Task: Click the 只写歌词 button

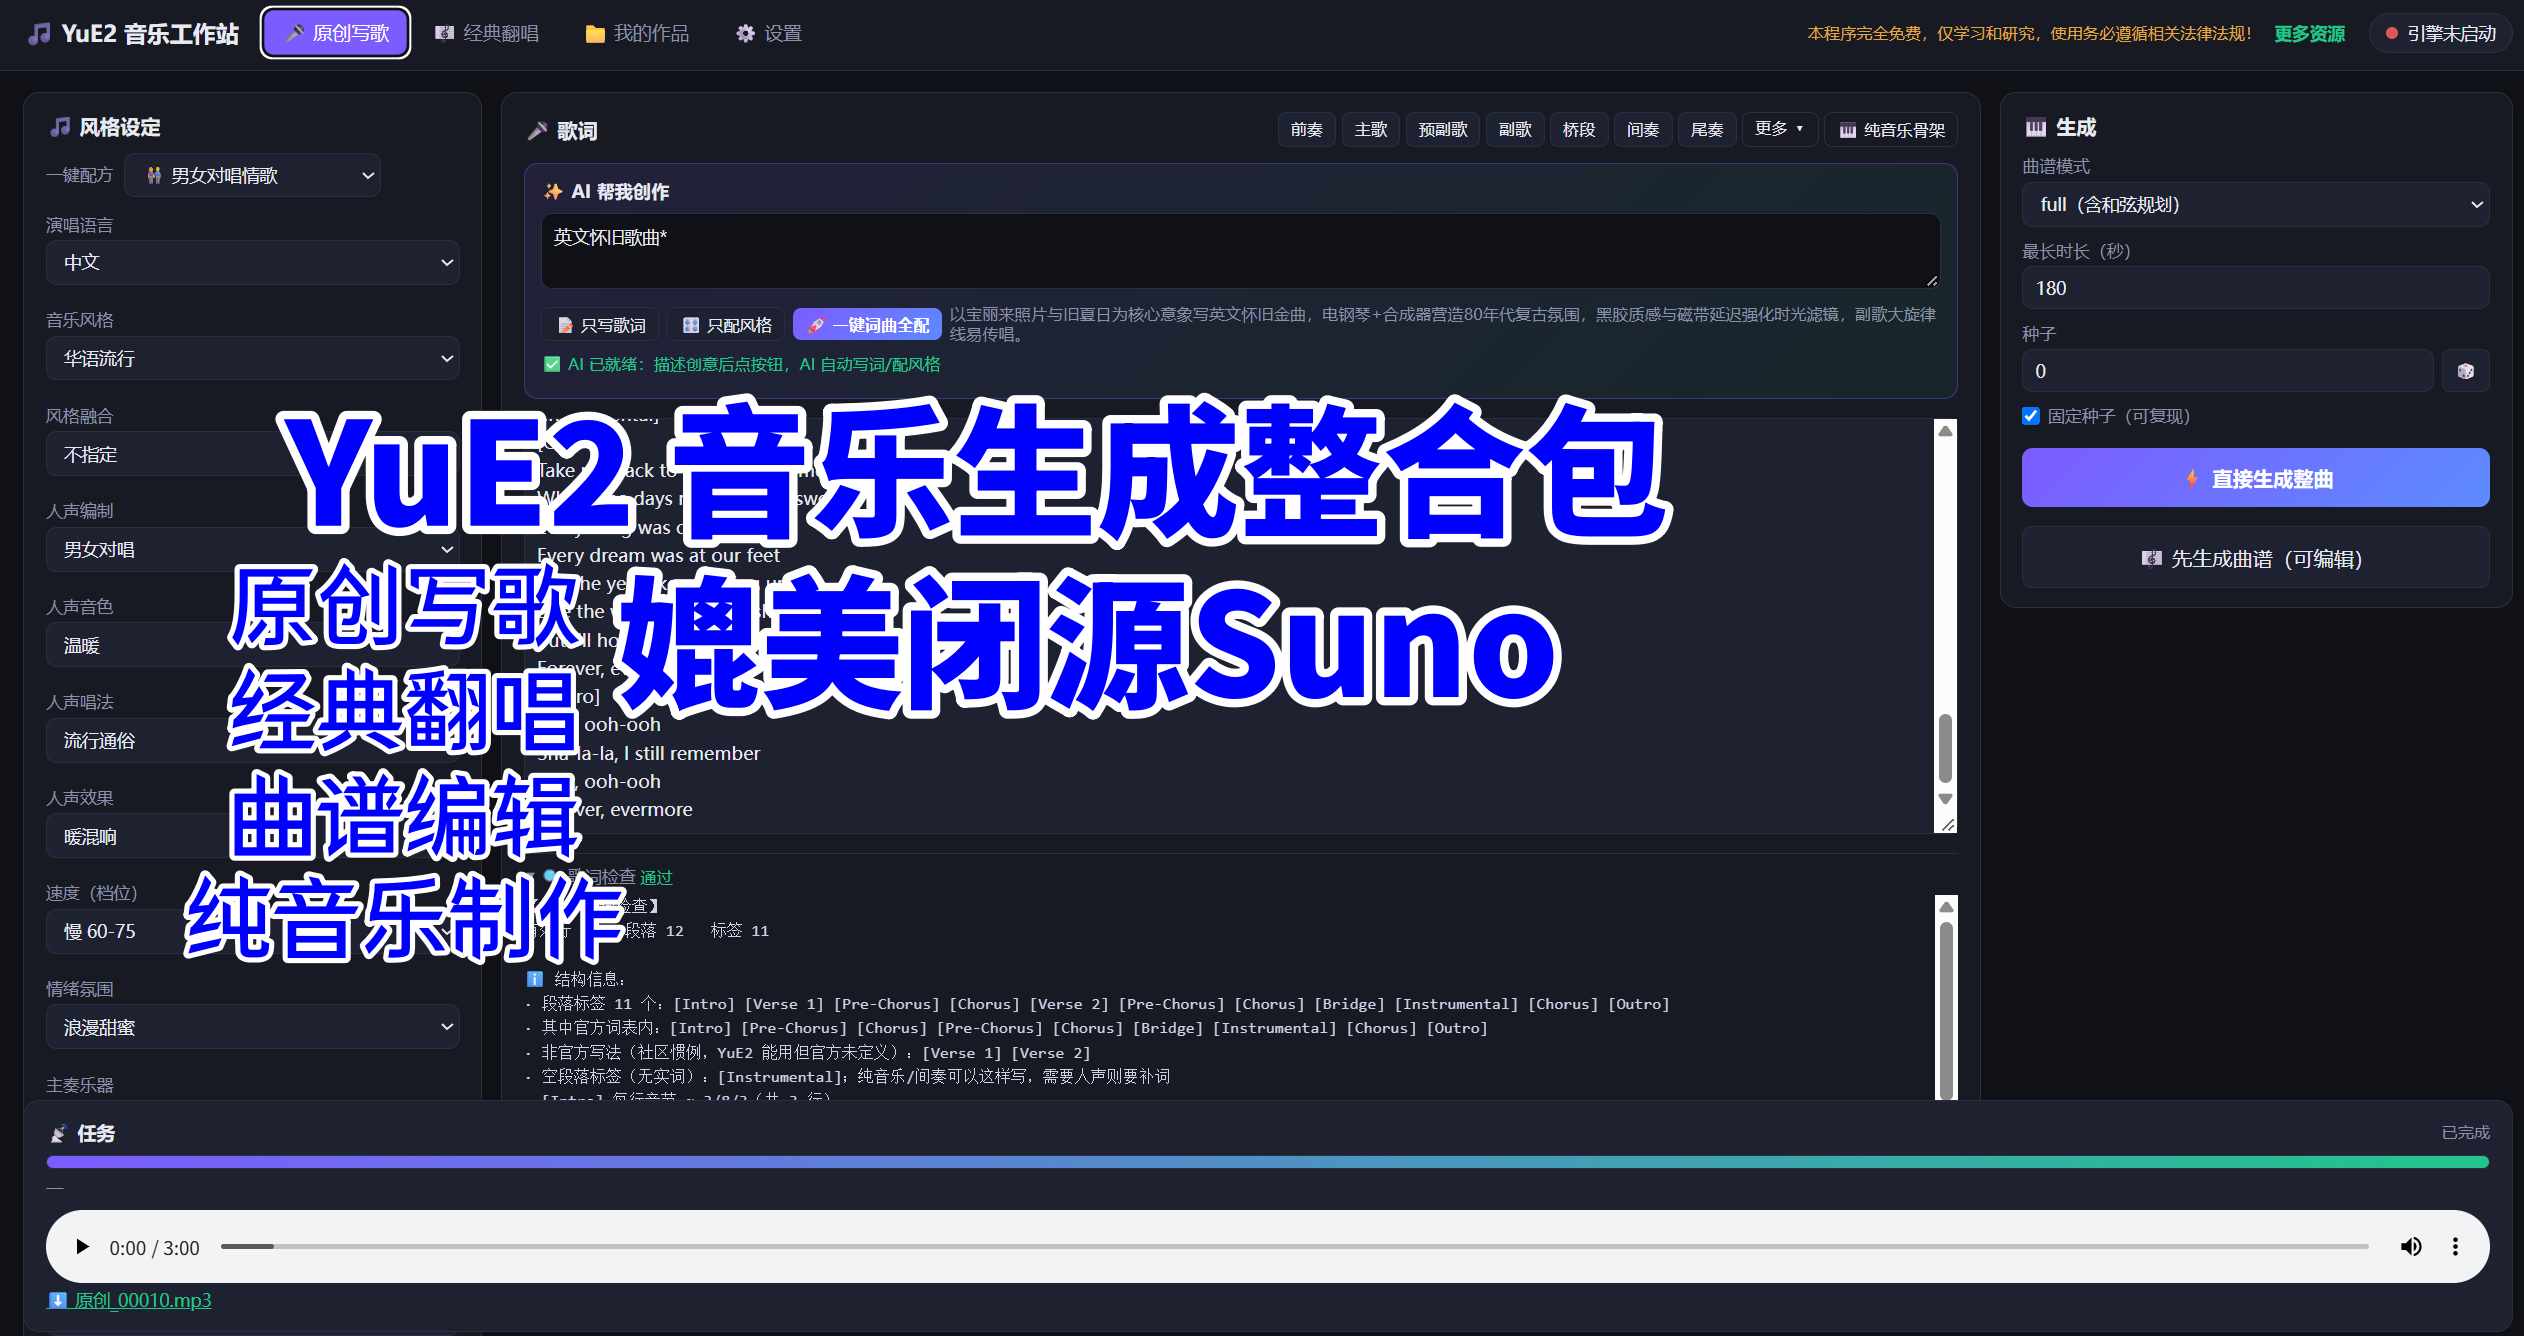Action: coord(601,325)
